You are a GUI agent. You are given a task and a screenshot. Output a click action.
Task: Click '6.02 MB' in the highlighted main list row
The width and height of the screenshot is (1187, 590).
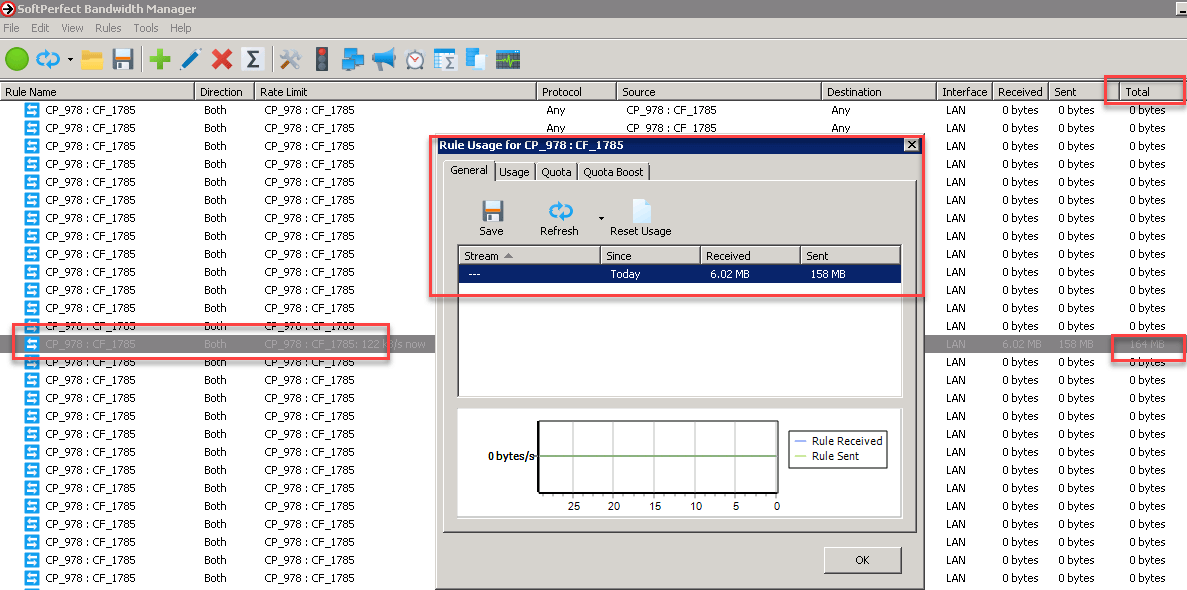pos(1021,344)
